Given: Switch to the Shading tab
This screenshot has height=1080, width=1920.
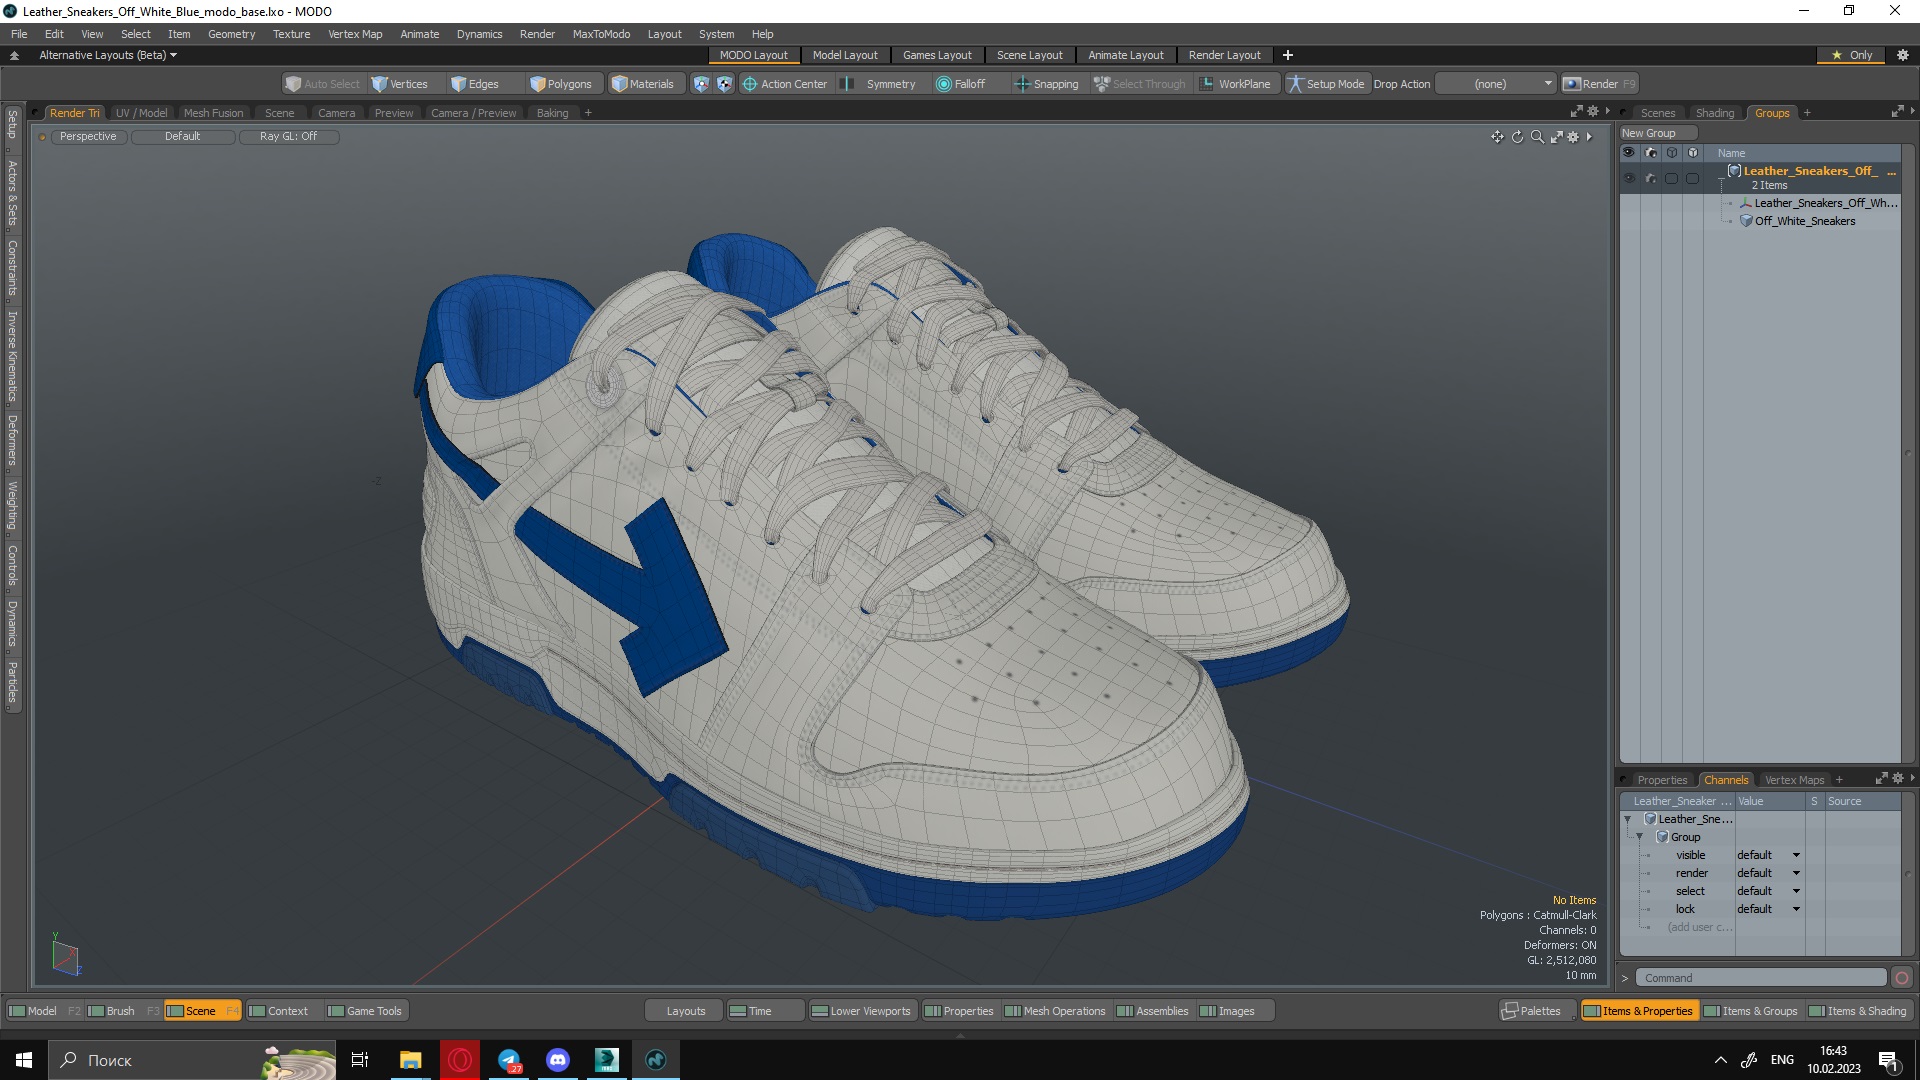Looking at the screenshot, I should point(1714,113).
